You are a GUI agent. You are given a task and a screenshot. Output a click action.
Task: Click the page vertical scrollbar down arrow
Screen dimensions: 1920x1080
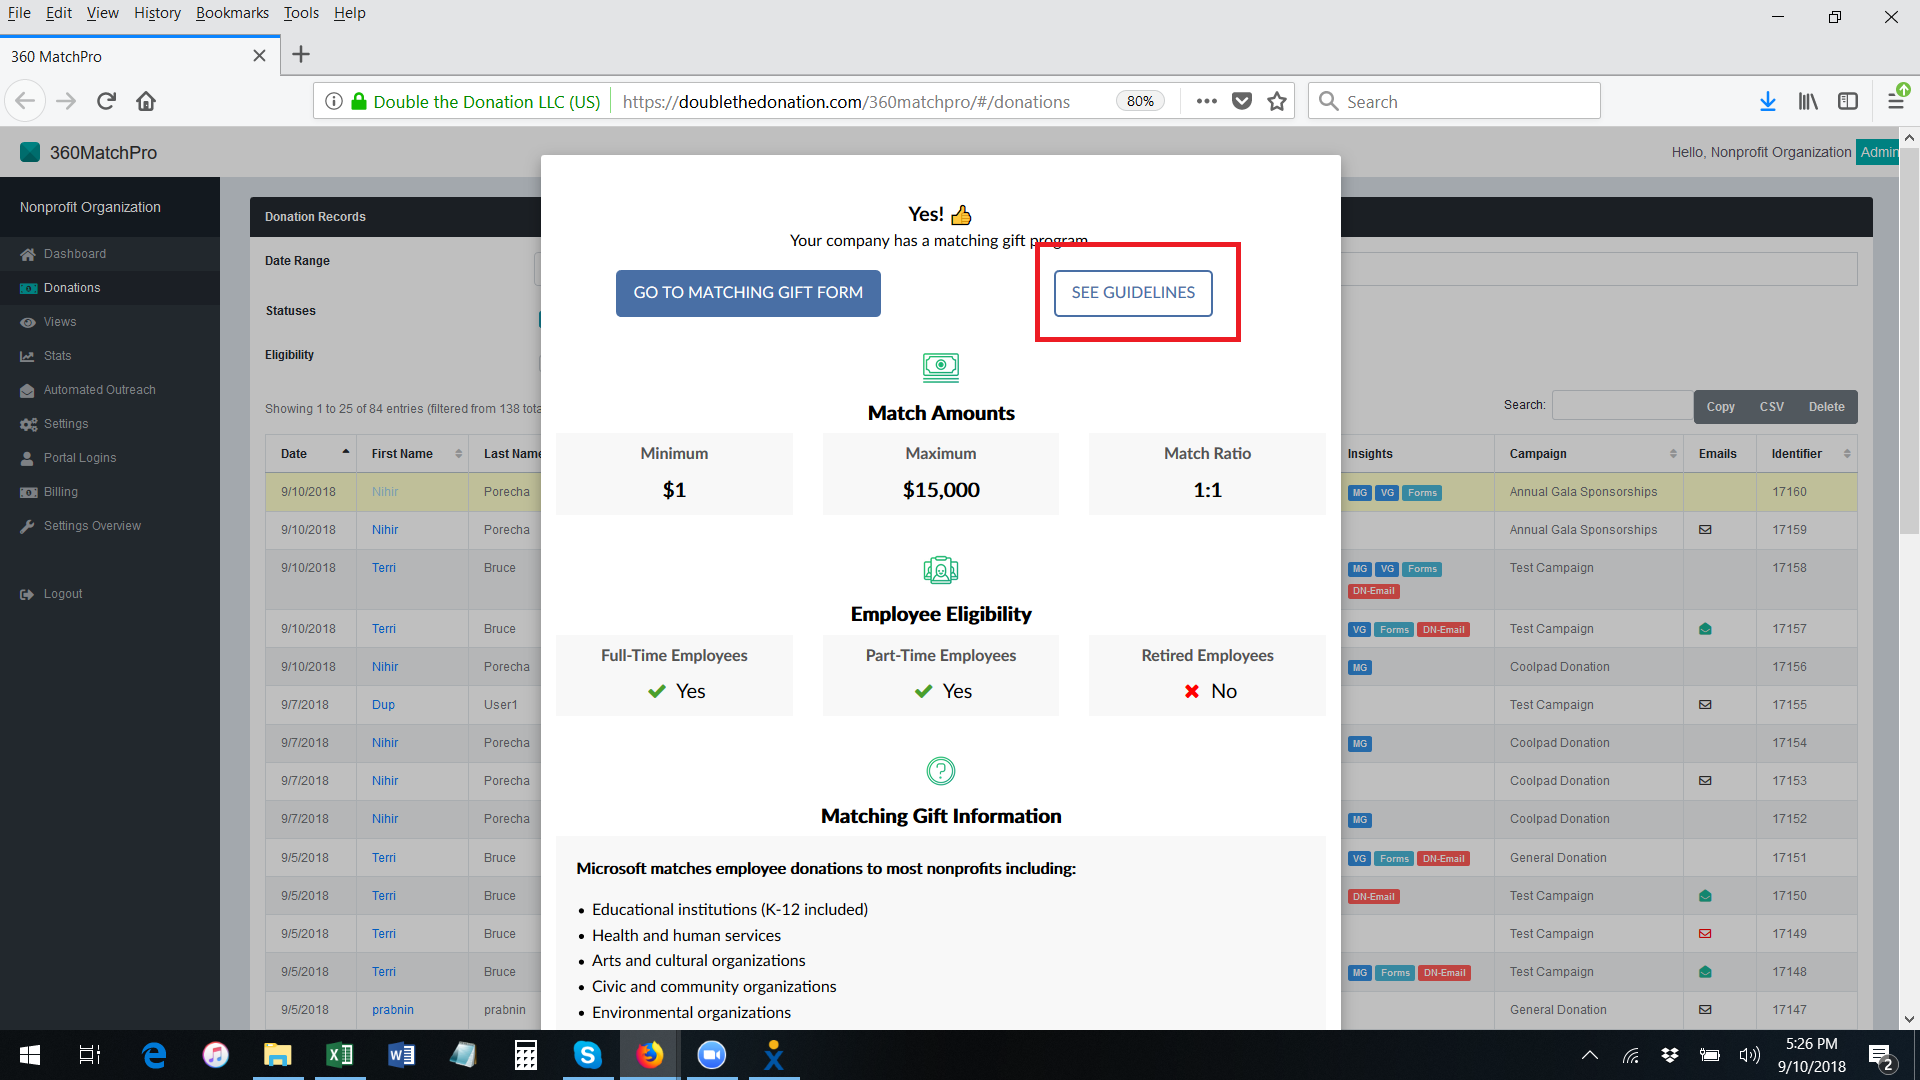coord(1909,1019)
